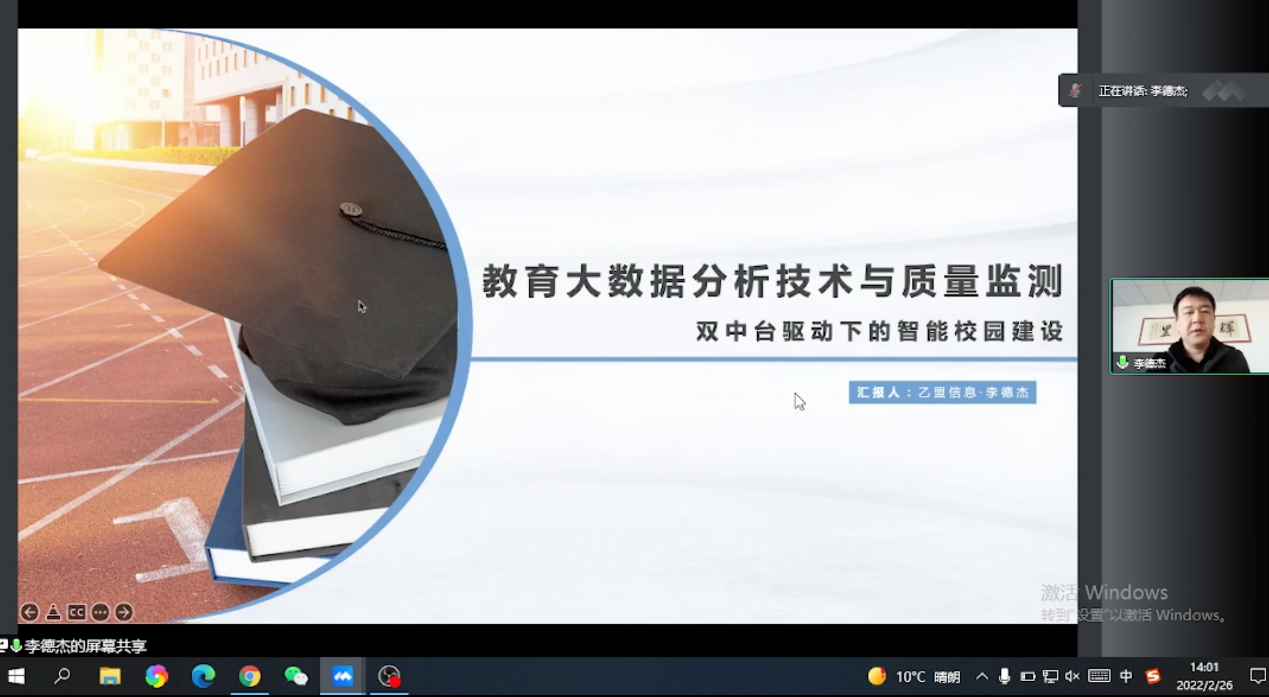Click the green mic icon on 李德杰's video
Screen dimensions: 1269x697
[1123, 363]
